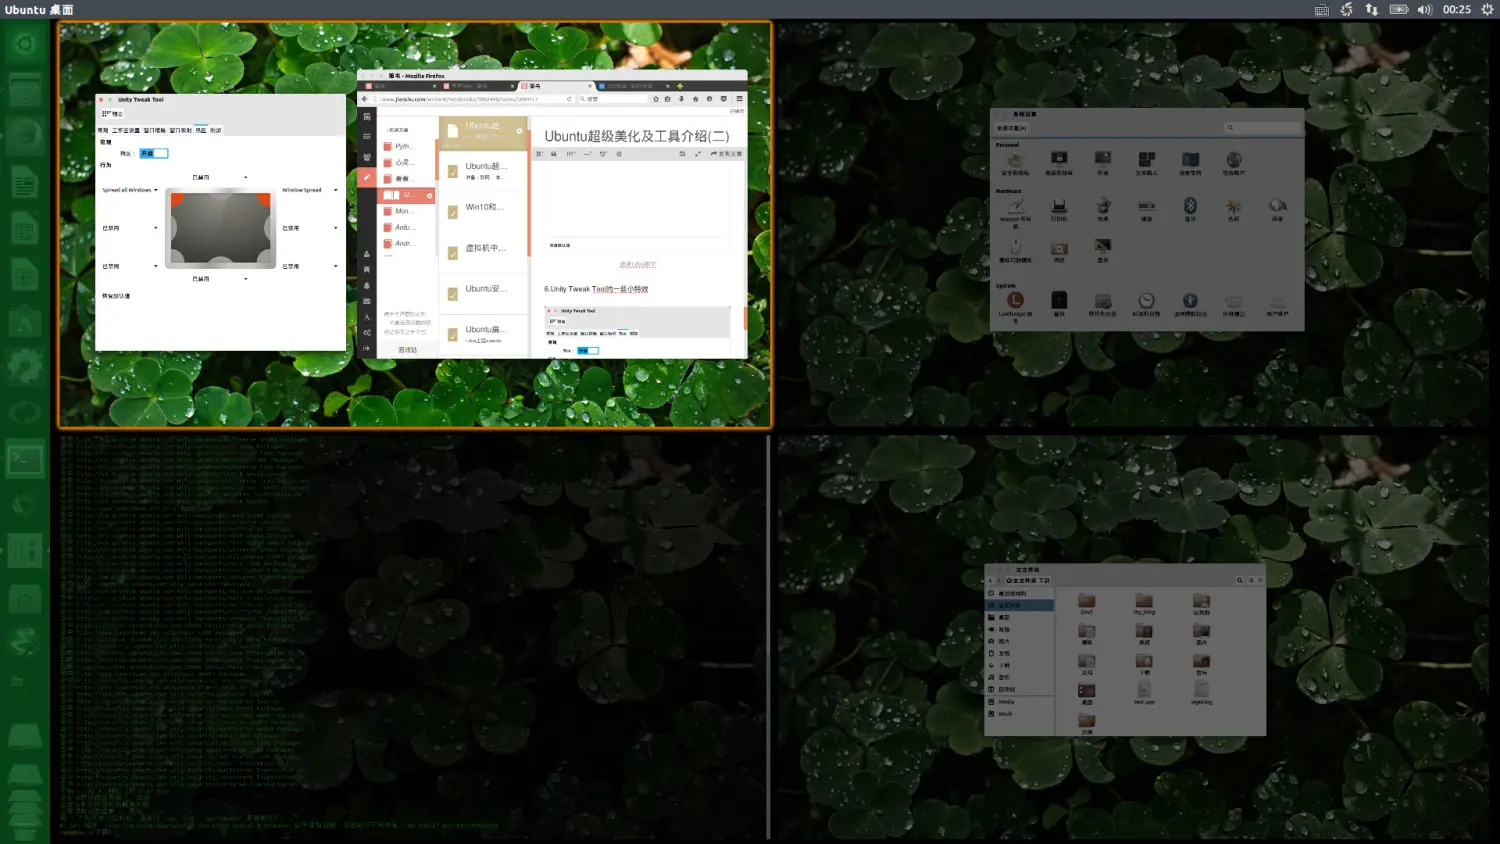Click the Firefox new tab plus button
The image size is (1500, 844).
(x=680, y=86)
